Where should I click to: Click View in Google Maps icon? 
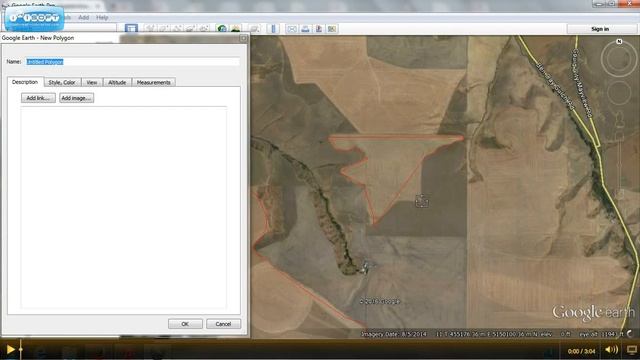[x=332, y=29]
